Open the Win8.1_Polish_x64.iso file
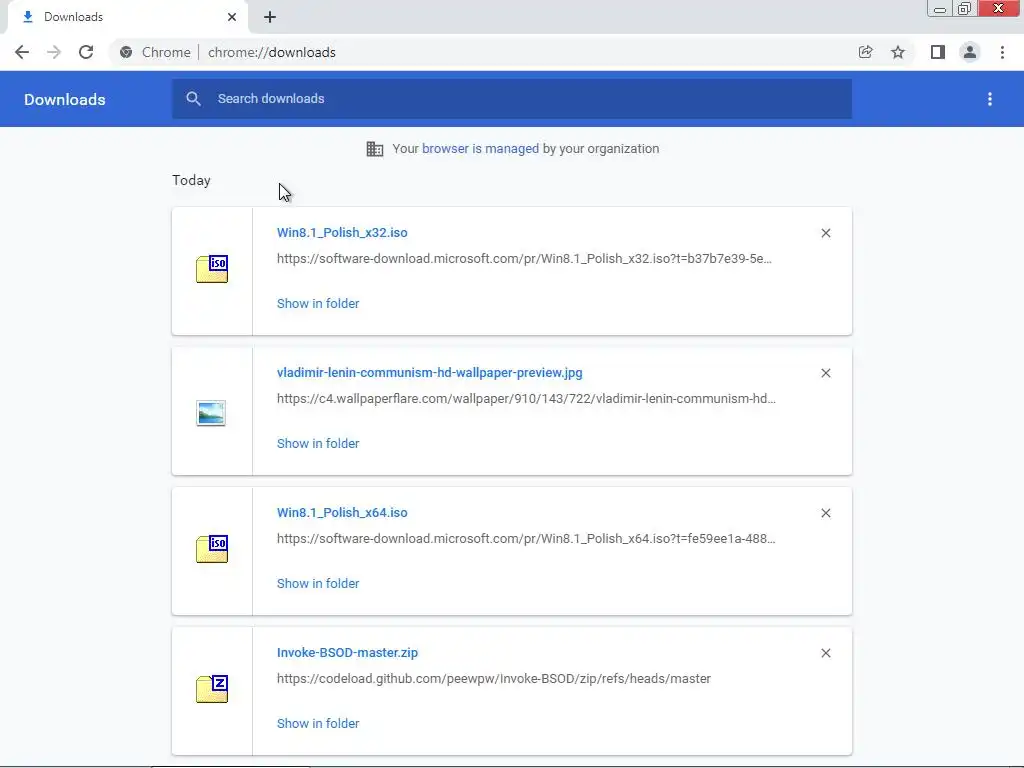Image resolution: width=1024 pixels, height=768 pixels. [x=342, y=513]
